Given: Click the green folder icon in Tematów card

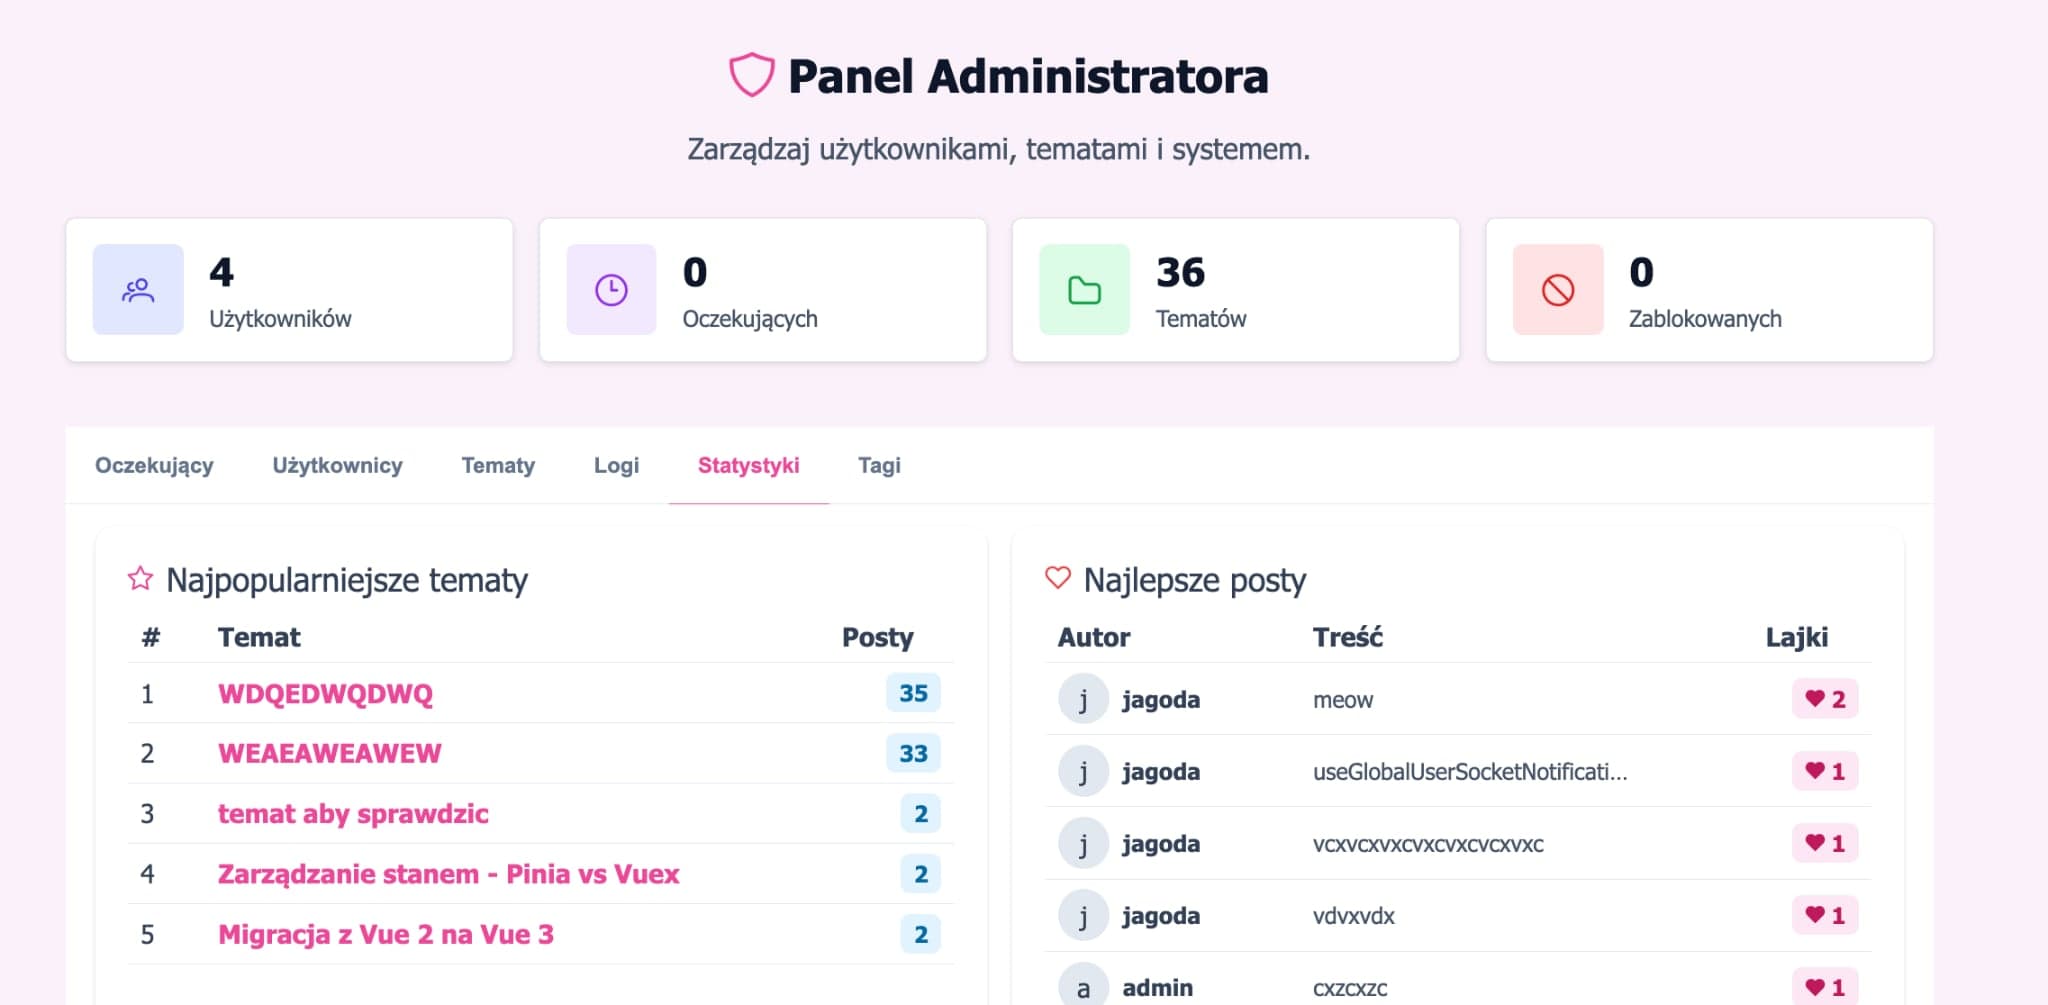Looking at the screenshot, I should [x=1084, y=290].
